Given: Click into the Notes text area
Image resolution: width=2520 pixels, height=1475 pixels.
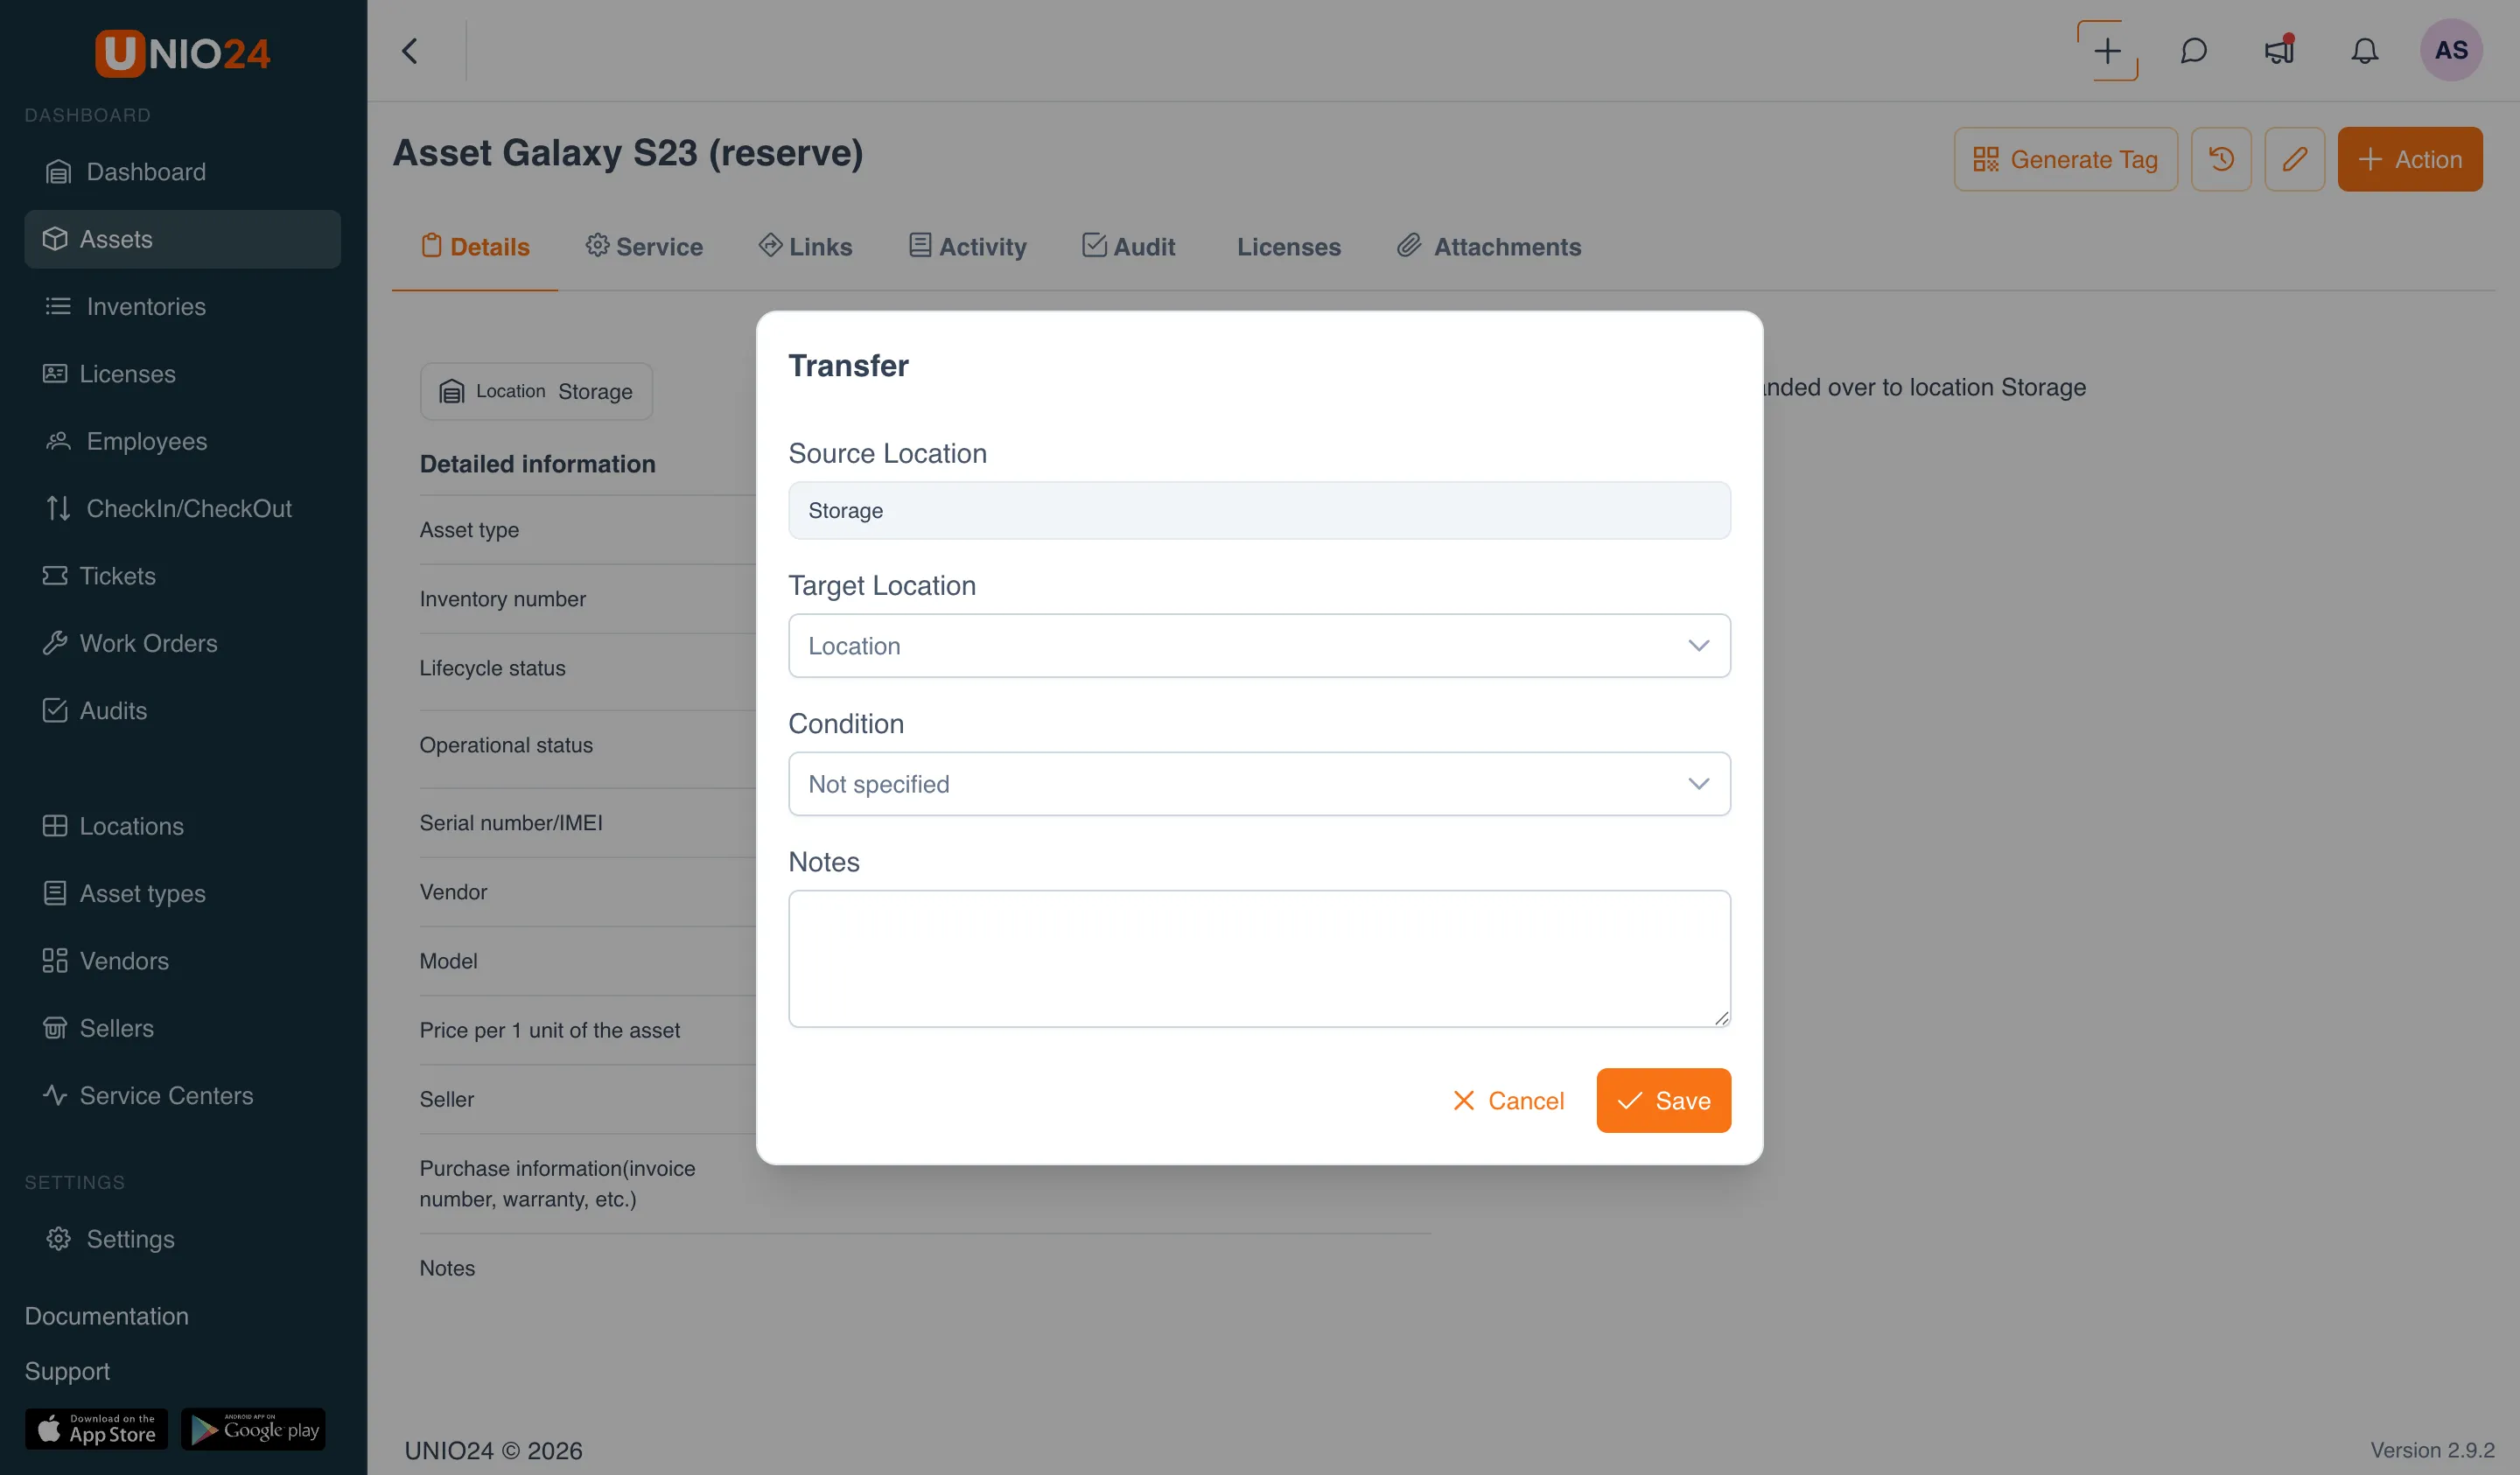Looking at the screenshot, I should pos(1259,958).
